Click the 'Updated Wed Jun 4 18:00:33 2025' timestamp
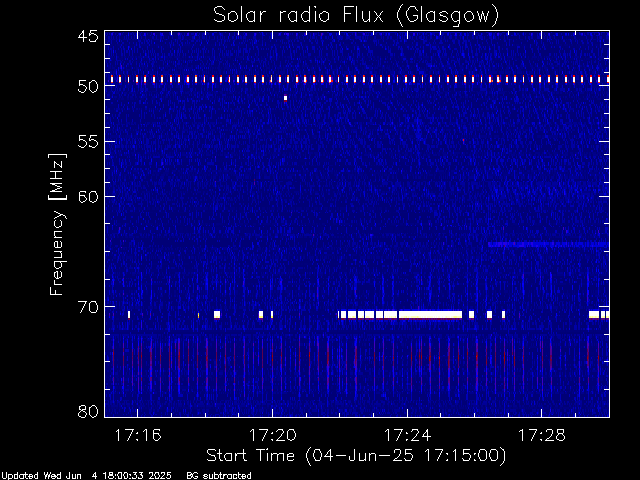 coord(86,476)
